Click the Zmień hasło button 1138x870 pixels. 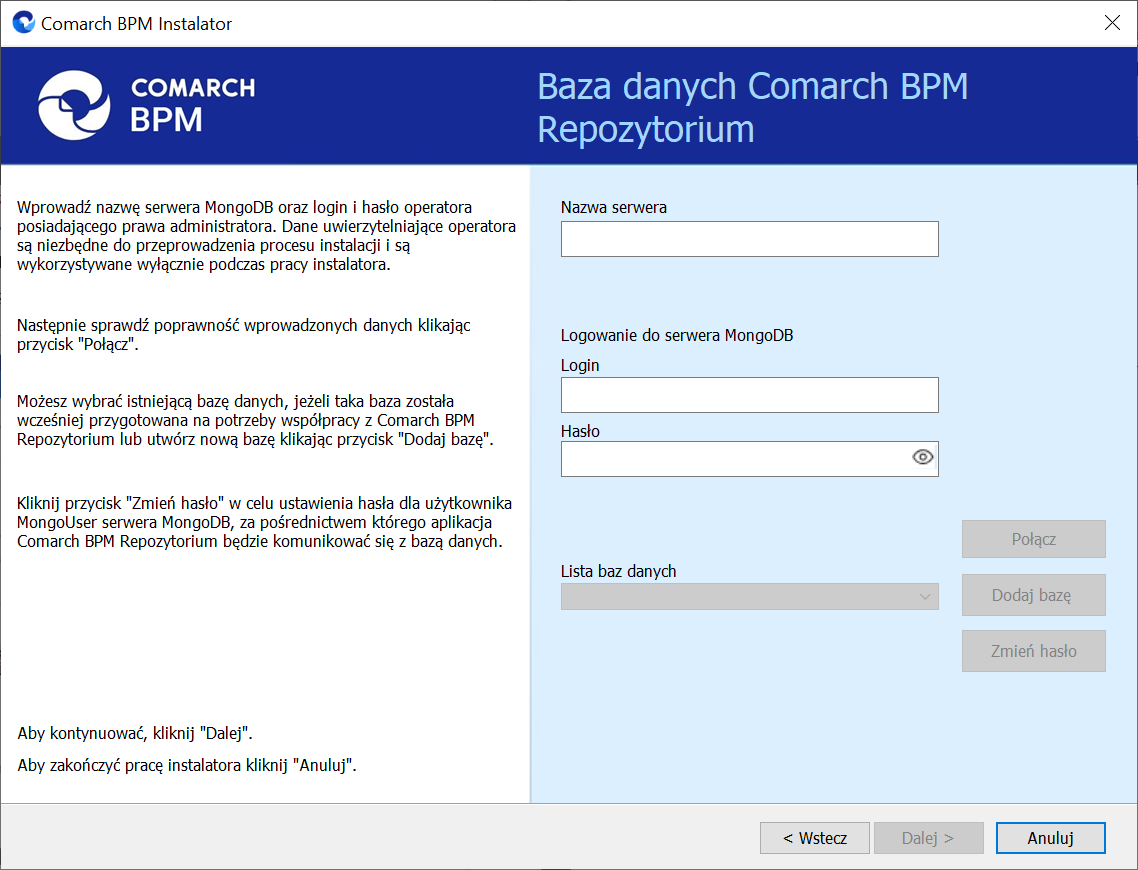point(1033,651)
